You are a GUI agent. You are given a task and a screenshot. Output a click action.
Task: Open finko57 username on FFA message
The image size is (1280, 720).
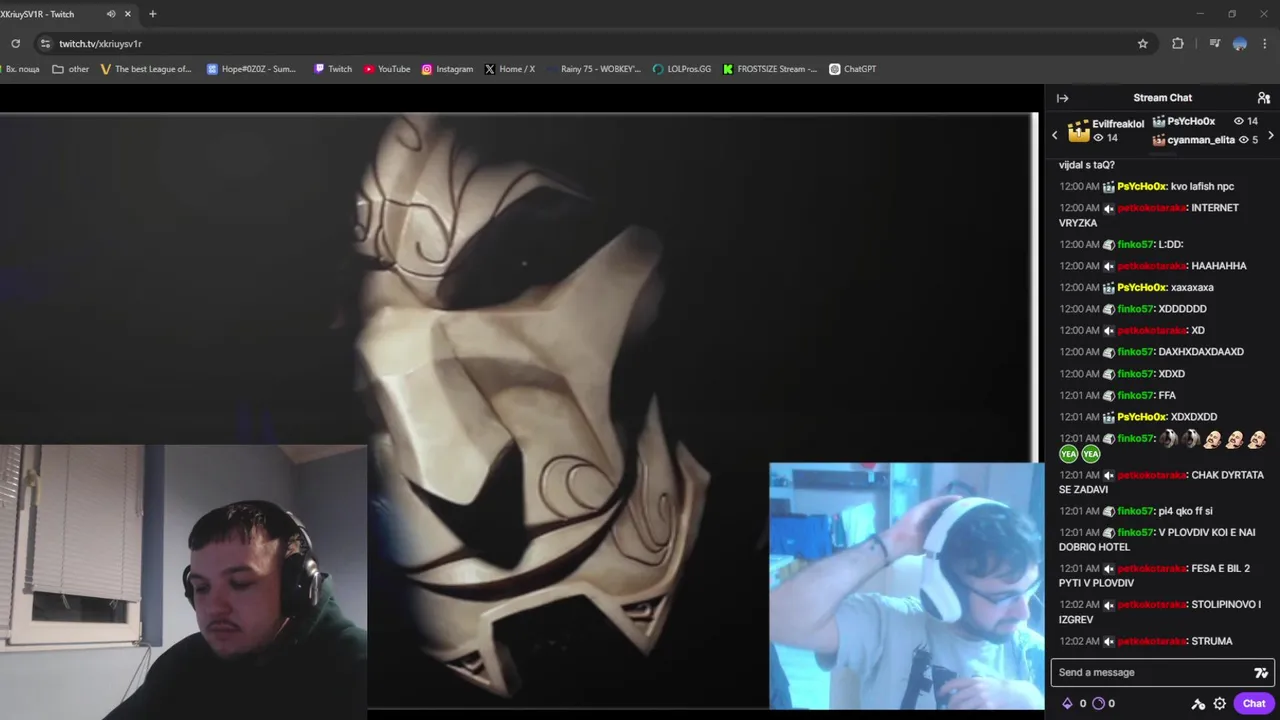(x=1135, y=395)
